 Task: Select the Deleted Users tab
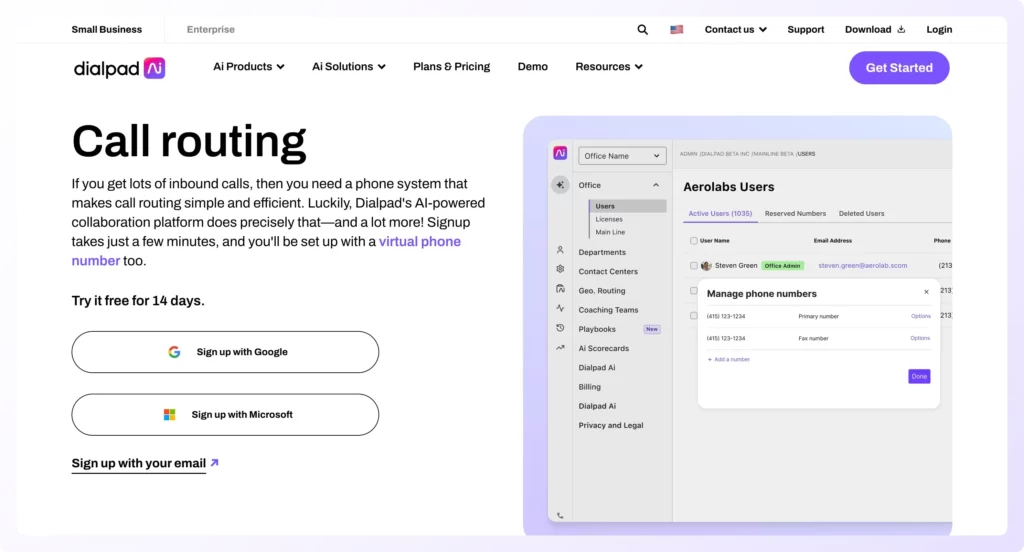[861, 214]
